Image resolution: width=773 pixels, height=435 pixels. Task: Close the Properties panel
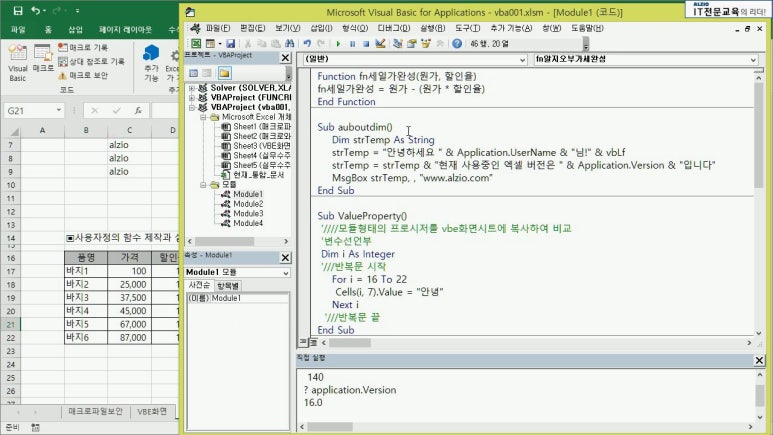285,257
